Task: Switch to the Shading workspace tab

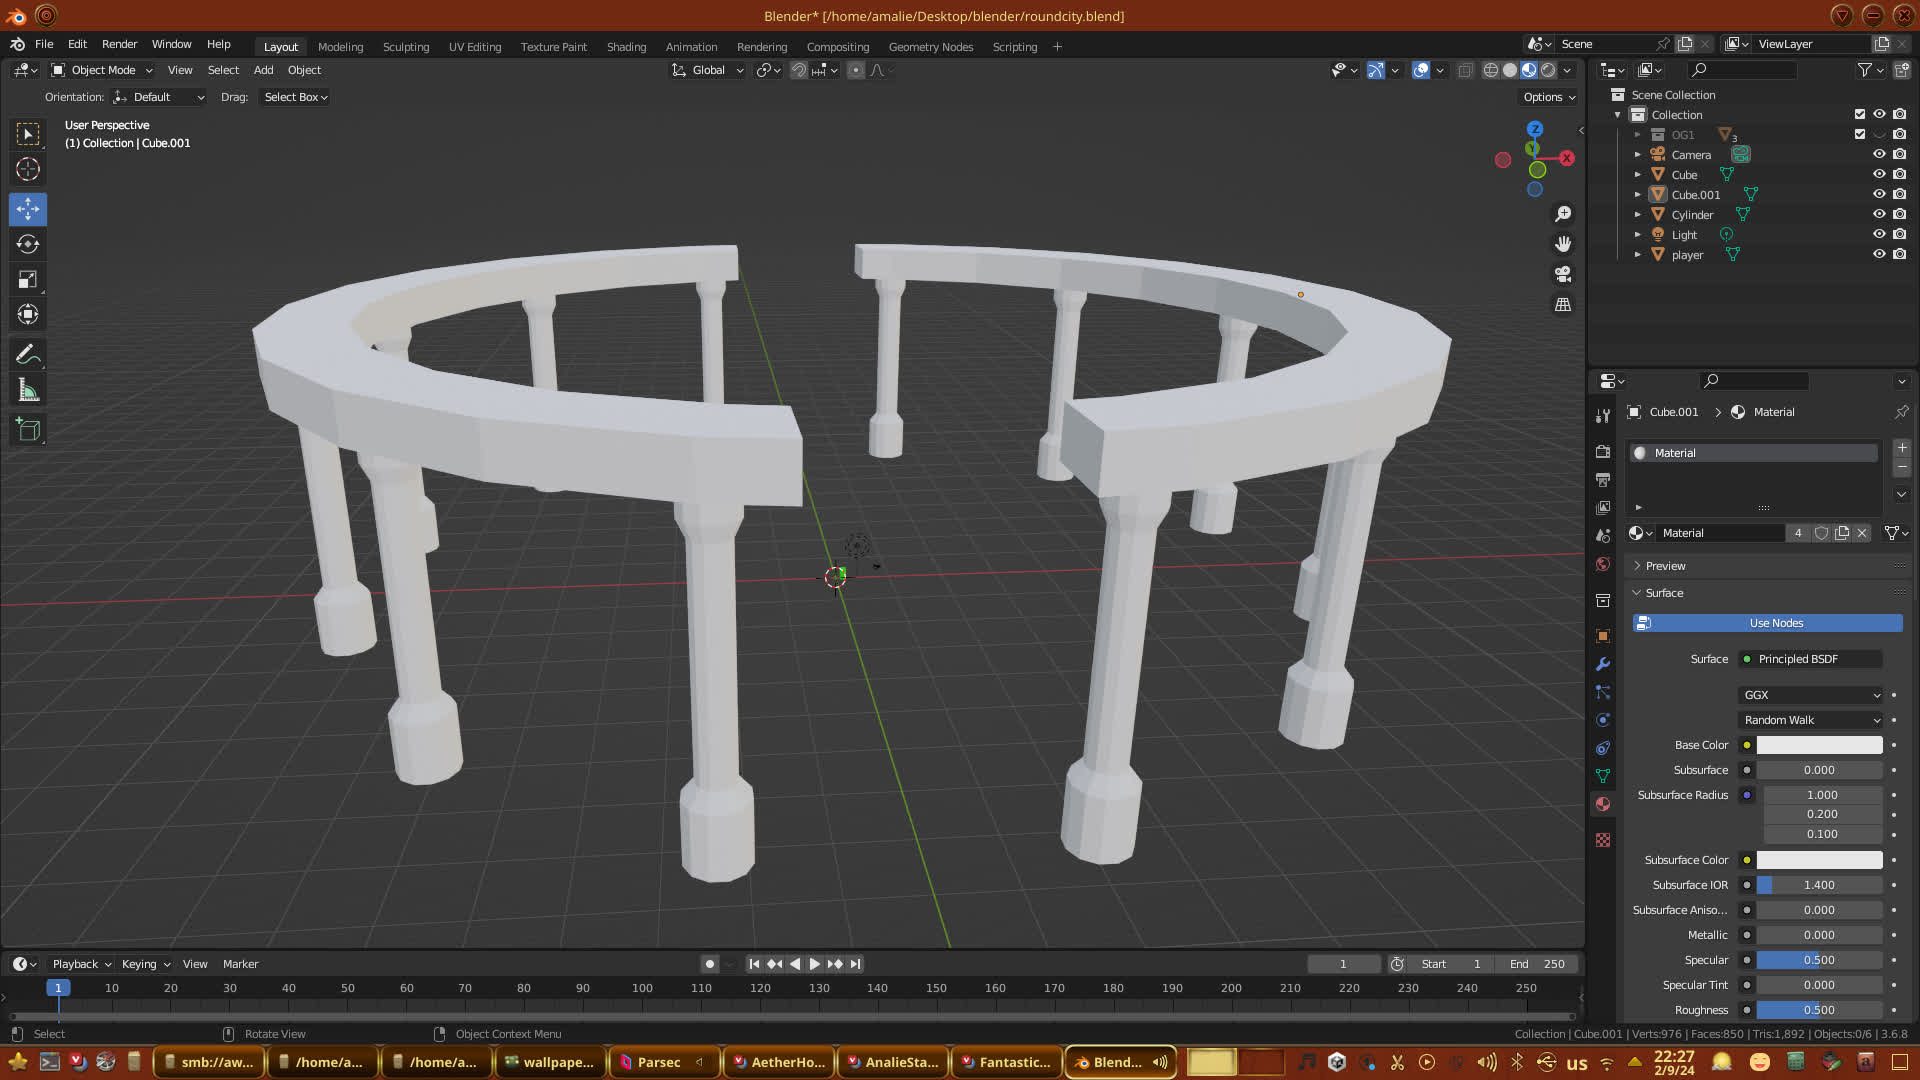Action: coord(626,47)
